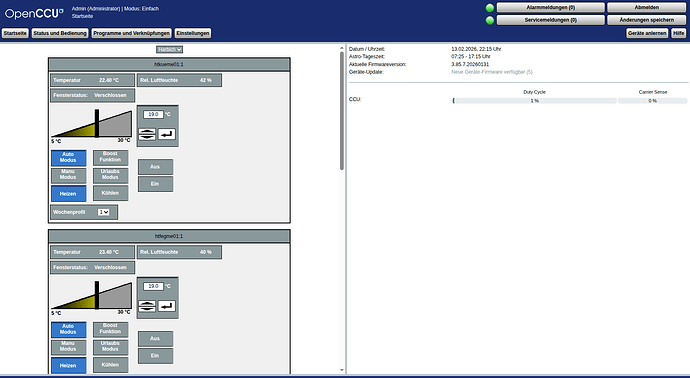Click Änderungen speichern
The height and width of the screenshot is (378, 690).
(x=646, y=20)
